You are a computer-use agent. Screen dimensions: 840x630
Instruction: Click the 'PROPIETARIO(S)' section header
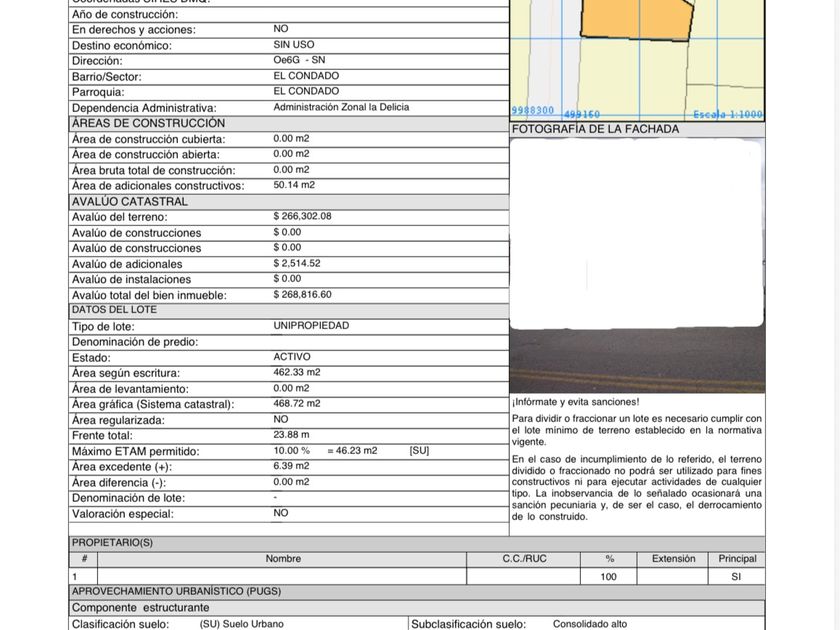tap(112, 543)
